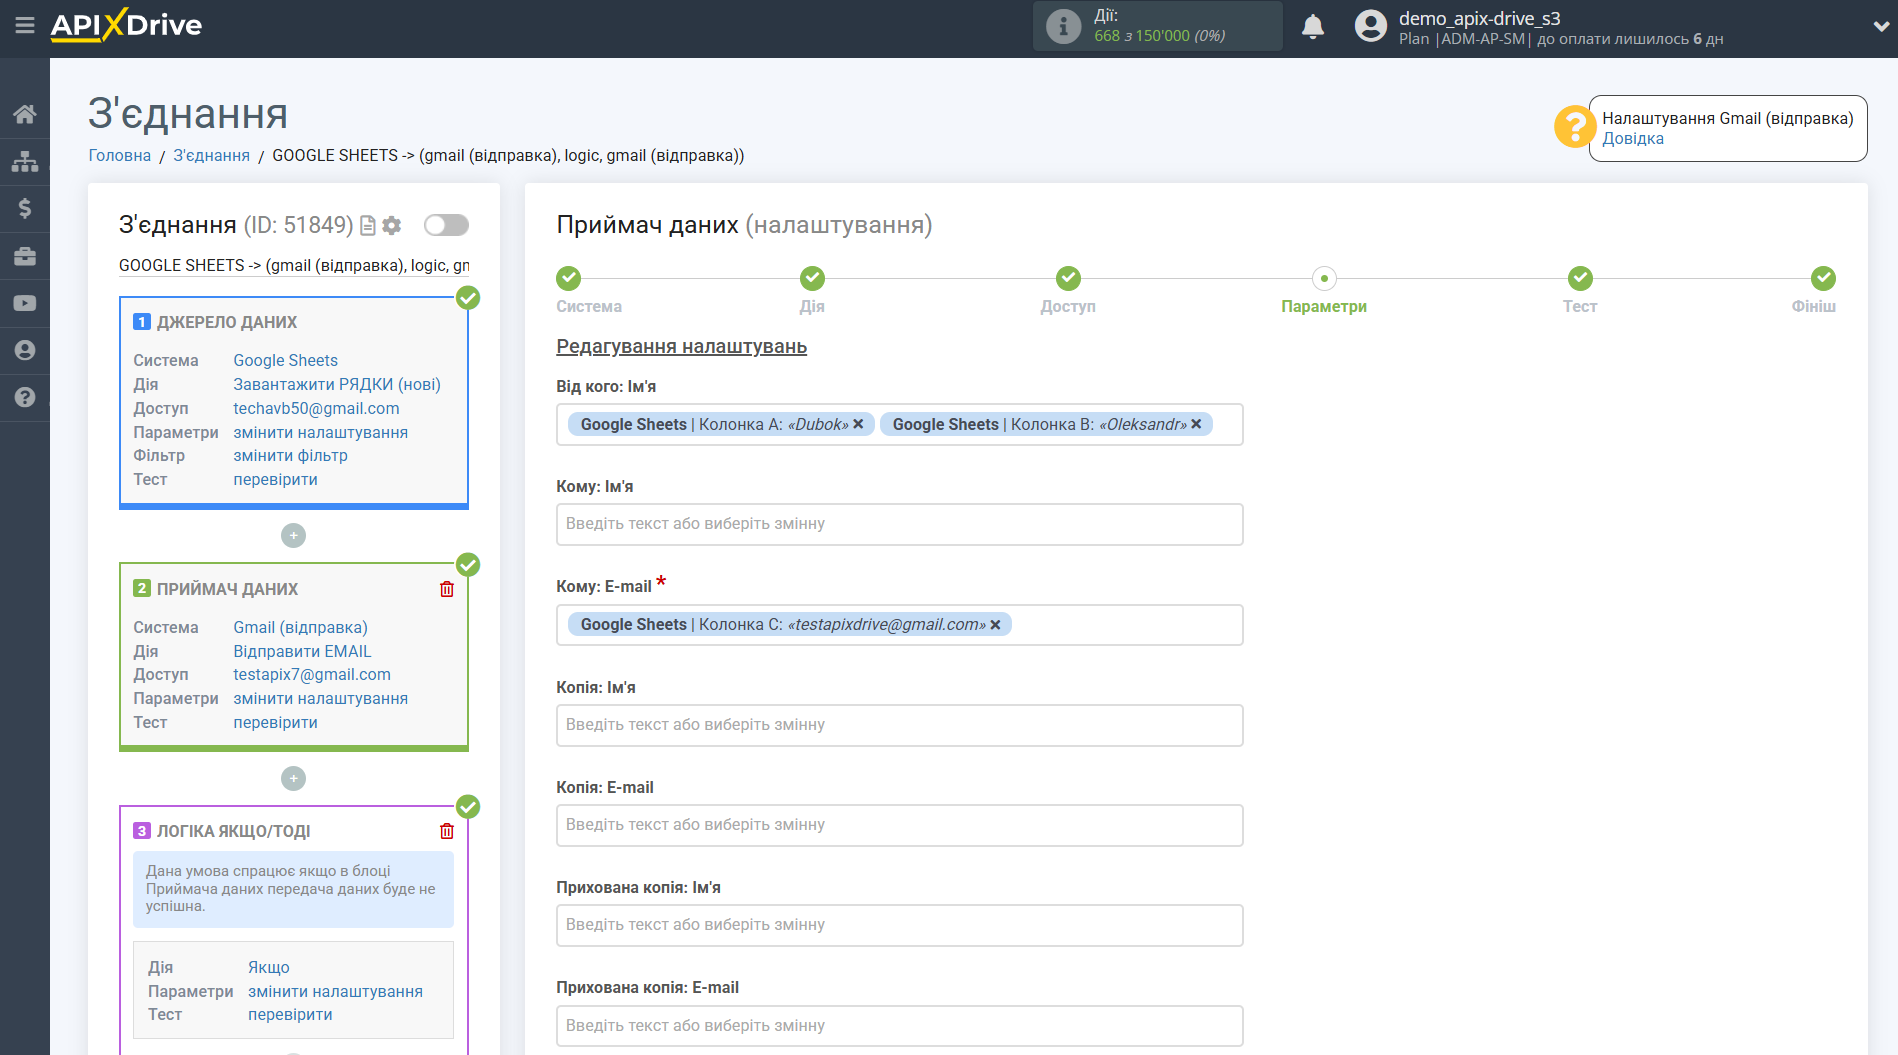
Task: Click the Відправити EMAIL action link
Action: pyautogui.click(x=302, y=651)
